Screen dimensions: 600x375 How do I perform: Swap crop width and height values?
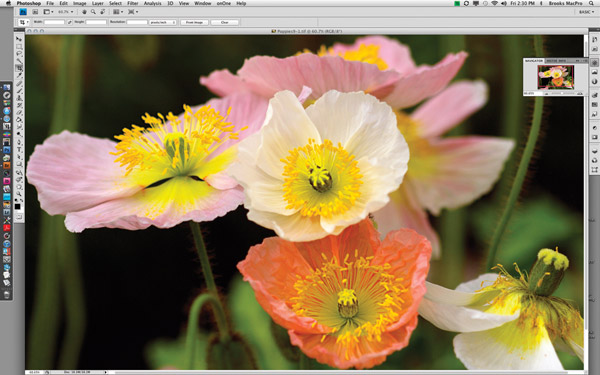[x=70, y=22]
